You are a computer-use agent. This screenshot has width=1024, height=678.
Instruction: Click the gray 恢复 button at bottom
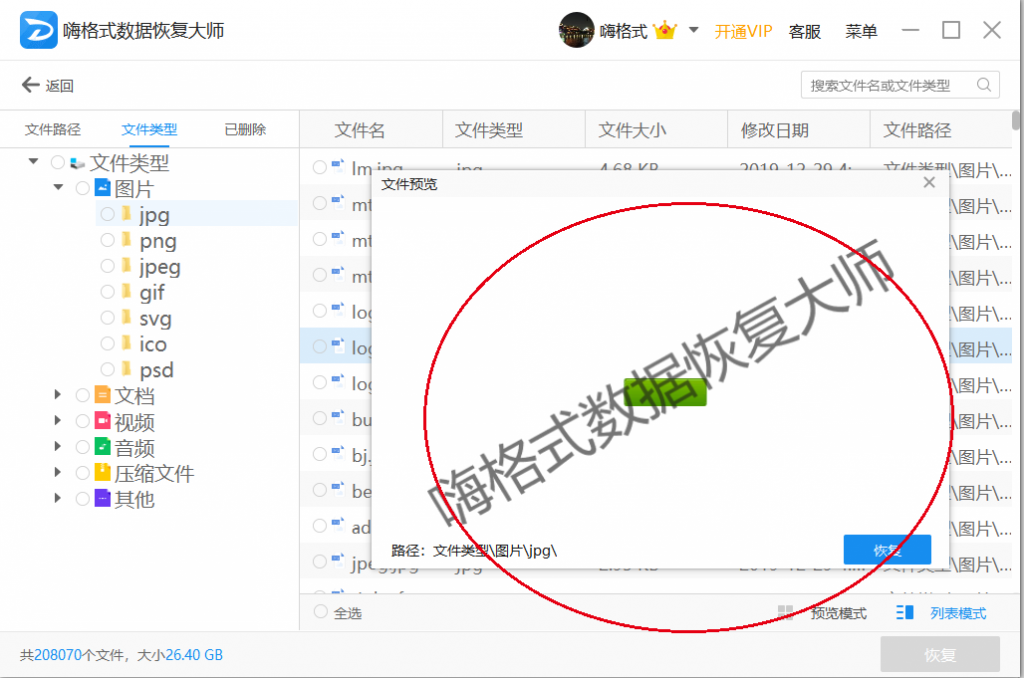940,654
